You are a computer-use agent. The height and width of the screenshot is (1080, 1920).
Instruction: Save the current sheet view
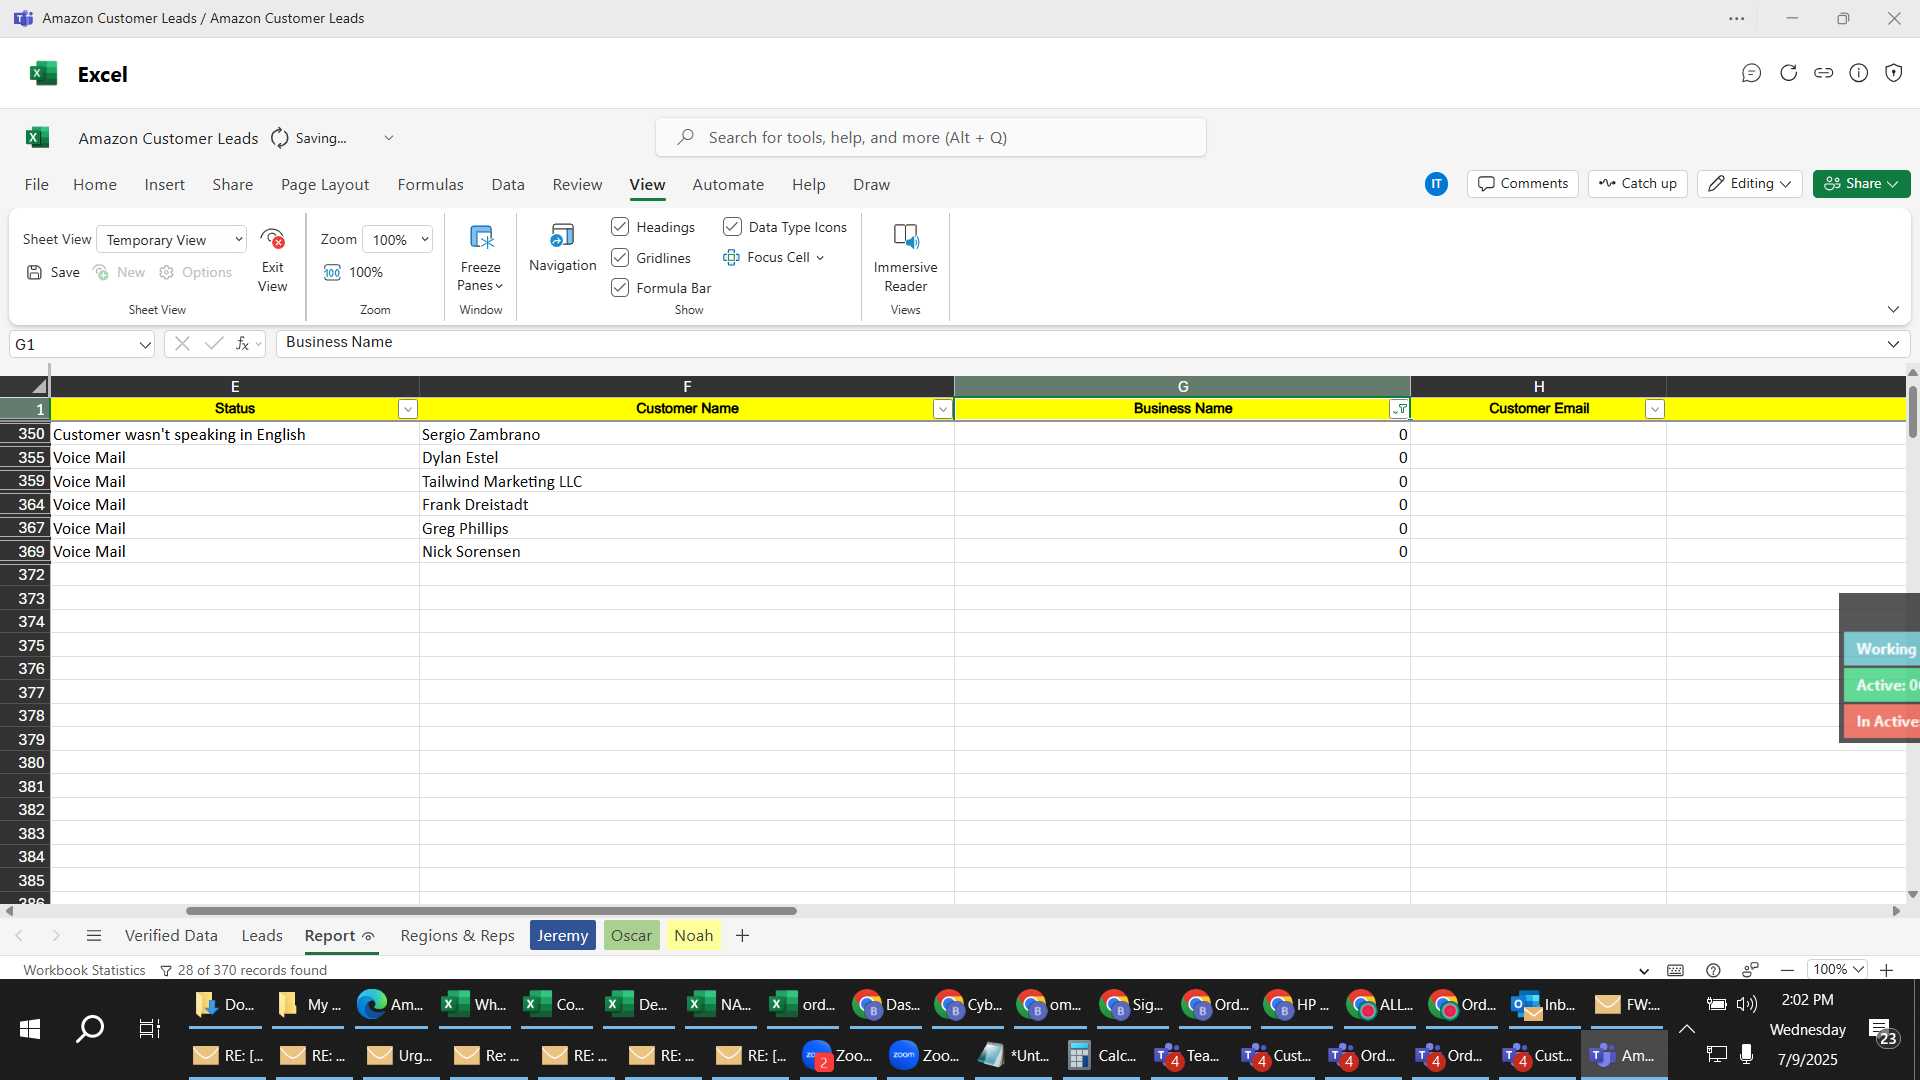coord(53,272)
